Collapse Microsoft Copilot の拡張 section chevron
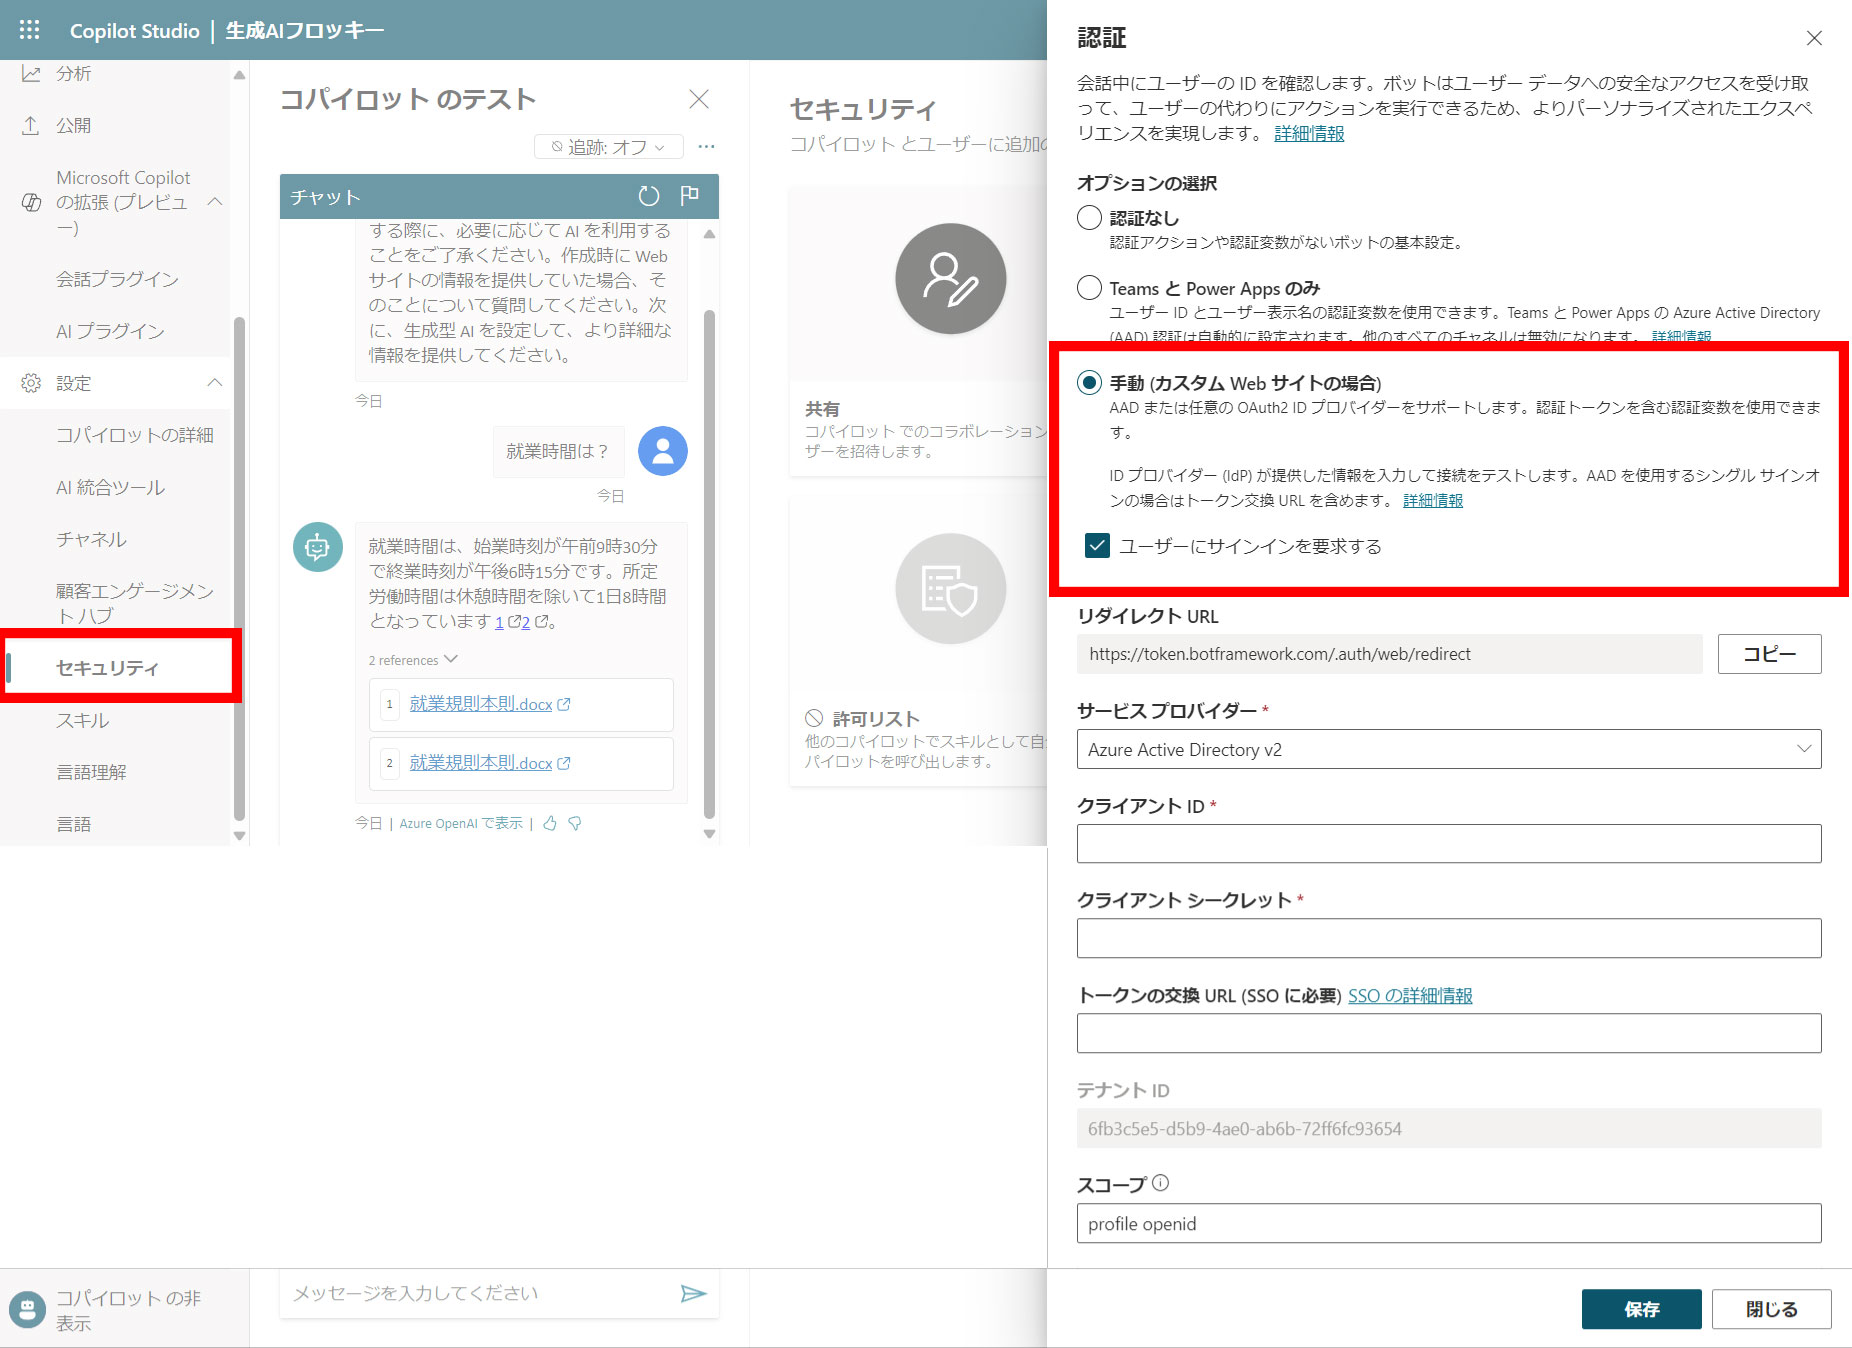Image resolution: width=1852 pixels, height=1348 pixels. point(214,202)
